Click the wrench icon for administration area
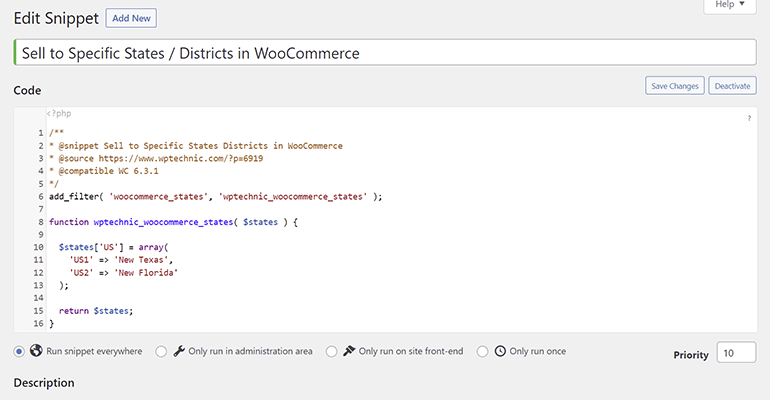Screen dimensions: 770x400 tap(179, 351)
